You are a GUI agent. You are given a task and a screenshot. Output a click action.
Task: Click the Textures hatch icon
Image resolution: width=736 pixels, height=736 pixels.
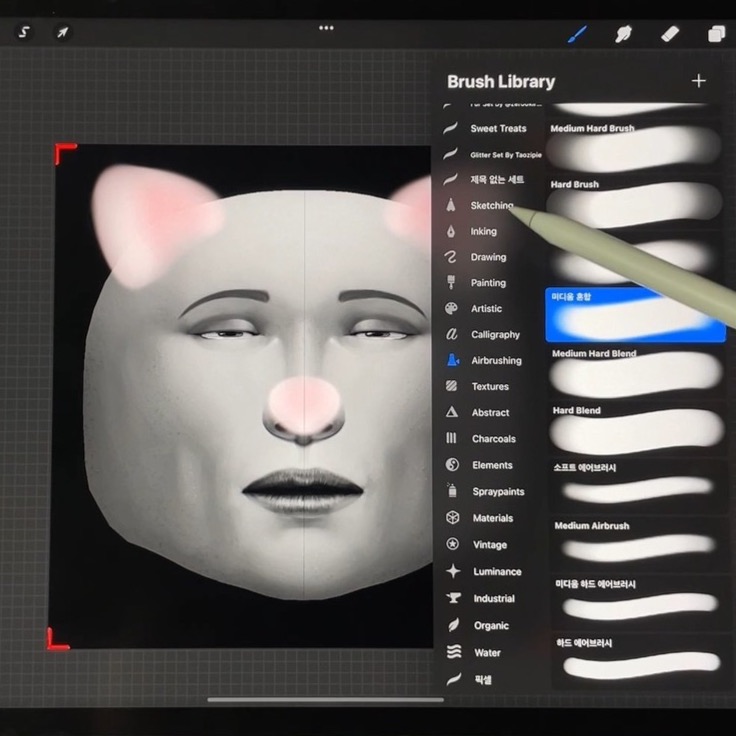[452, 386]
